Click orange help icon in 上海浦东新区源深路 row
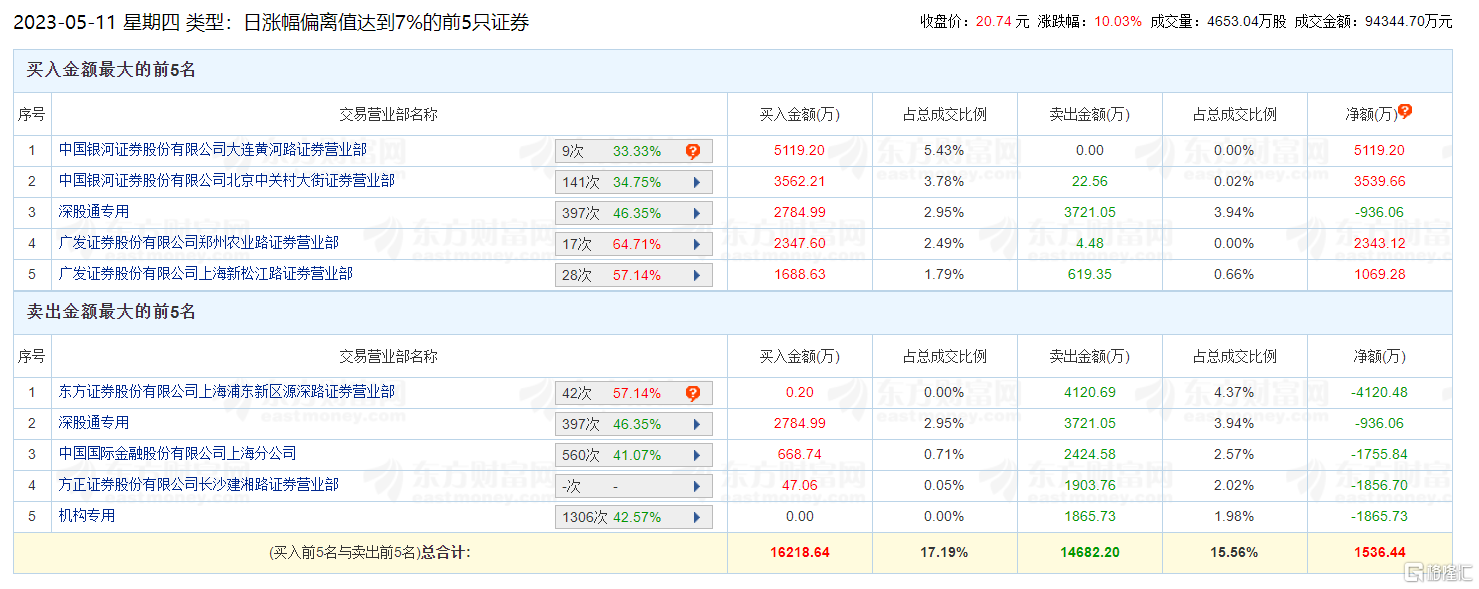Viewport: 1479px width, 589px height. coord(692,393)
